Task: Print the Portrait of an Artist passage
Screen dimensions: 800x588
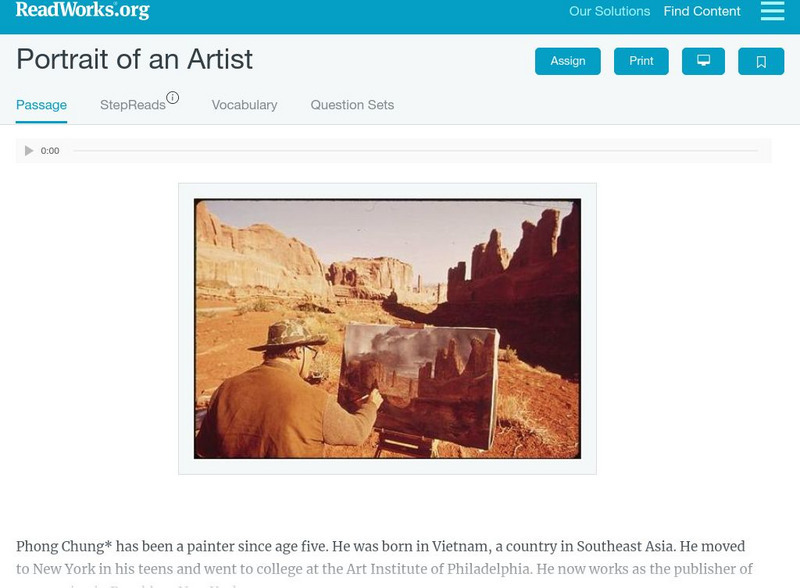Action: 641,60
